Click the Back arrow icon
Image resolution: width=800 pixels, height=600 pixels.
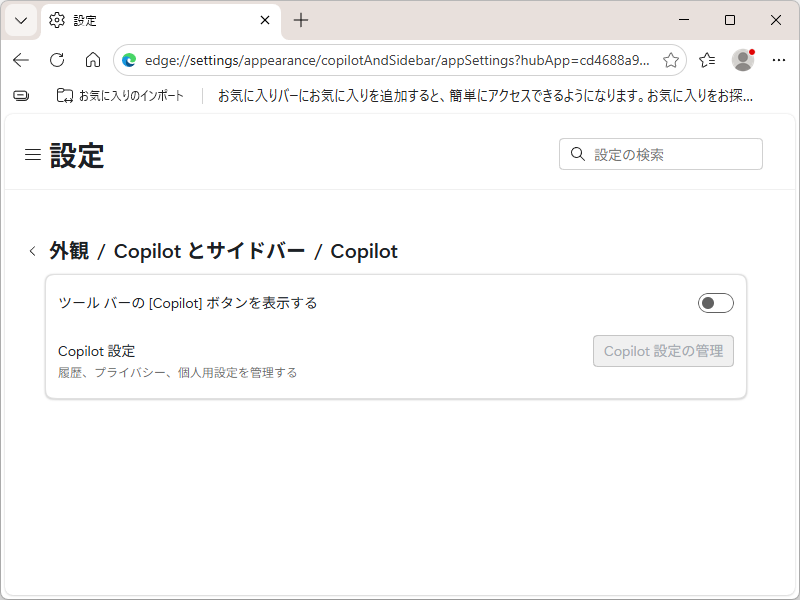click(21, 60)
